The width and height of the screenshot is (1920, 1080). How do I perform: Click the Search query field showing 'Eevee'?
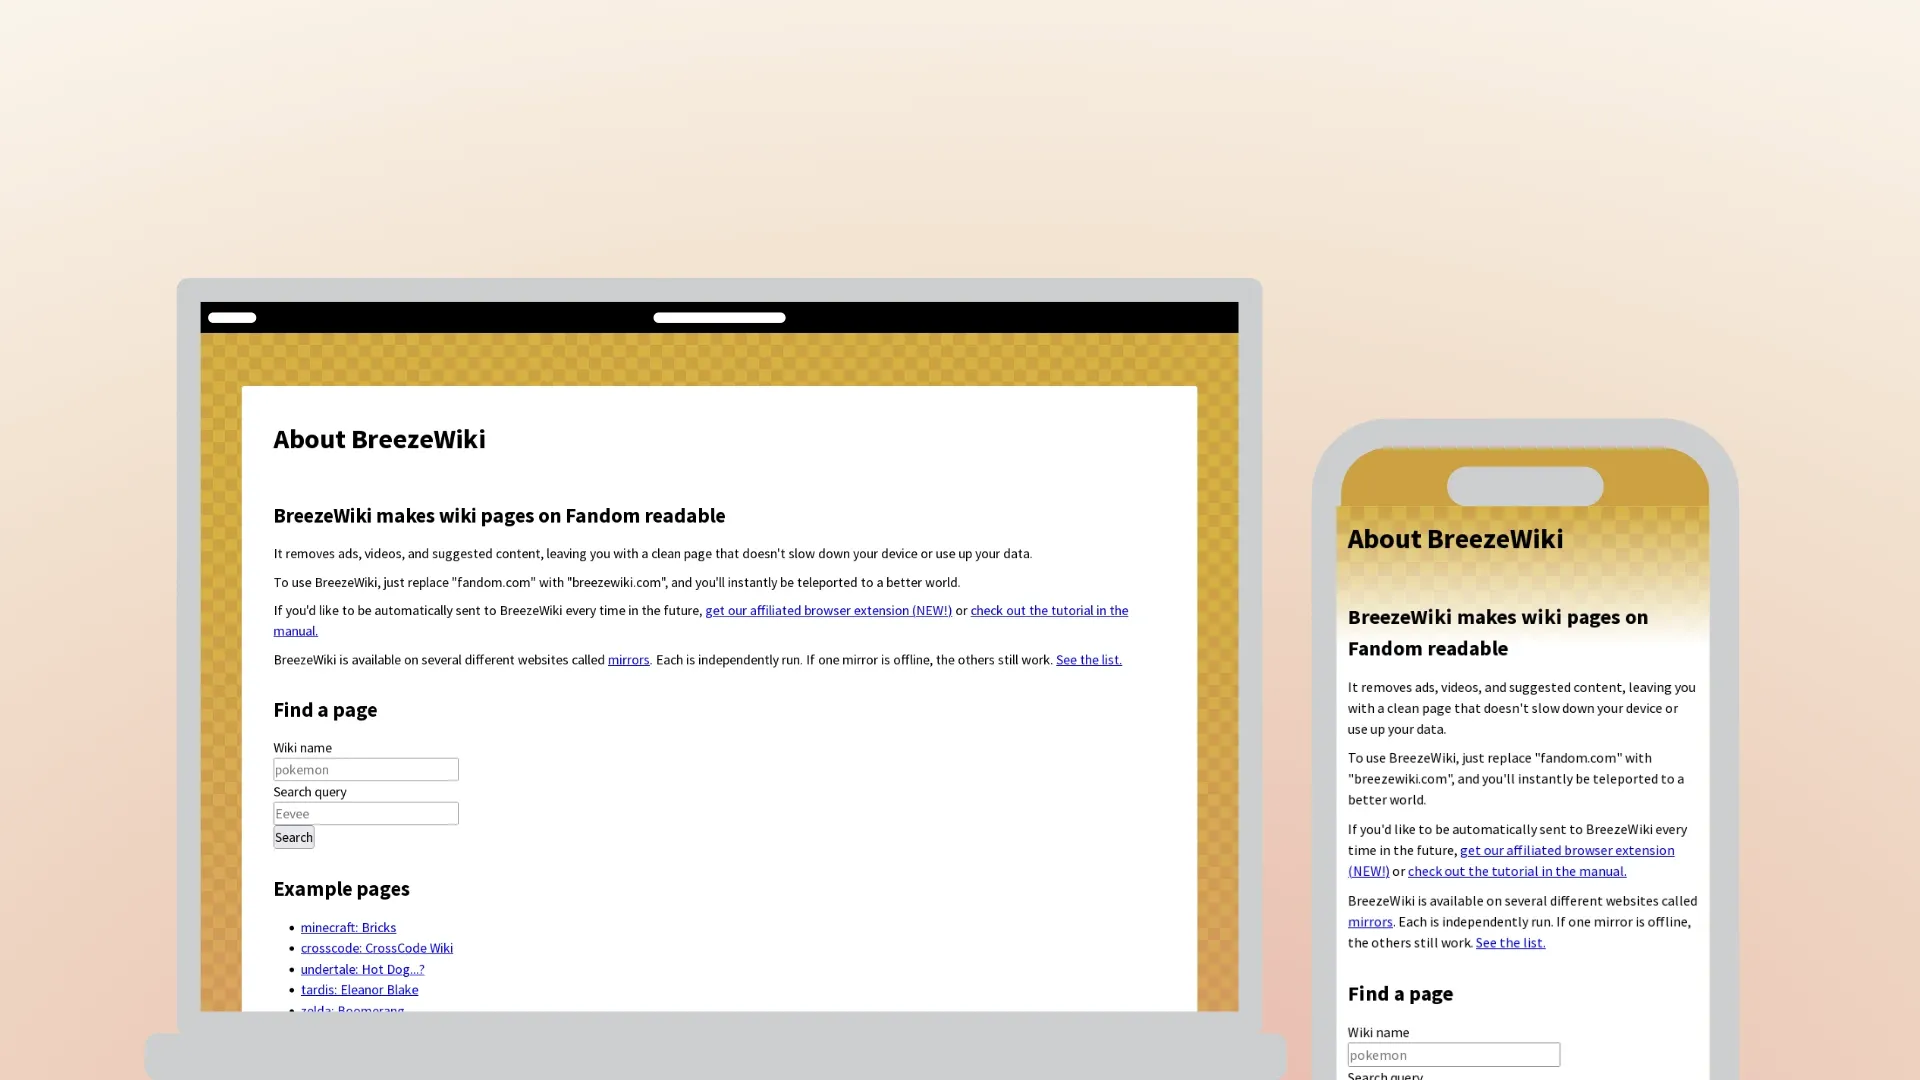pos(365,813)
